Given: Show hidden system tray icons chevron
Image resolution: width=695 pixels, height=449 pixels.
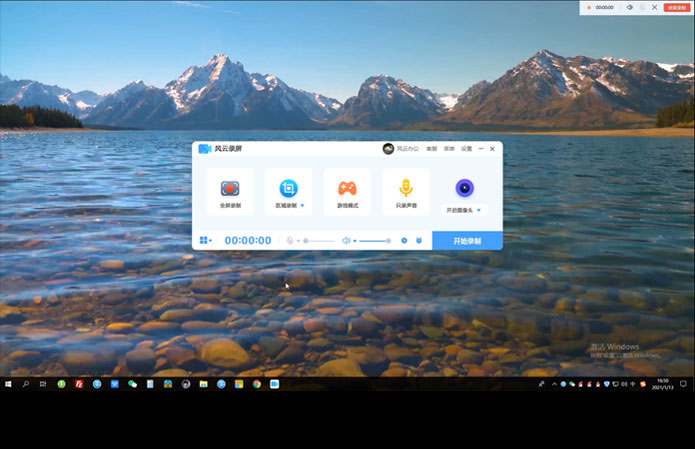Looking at the screenshot, I should pos(554,384).
